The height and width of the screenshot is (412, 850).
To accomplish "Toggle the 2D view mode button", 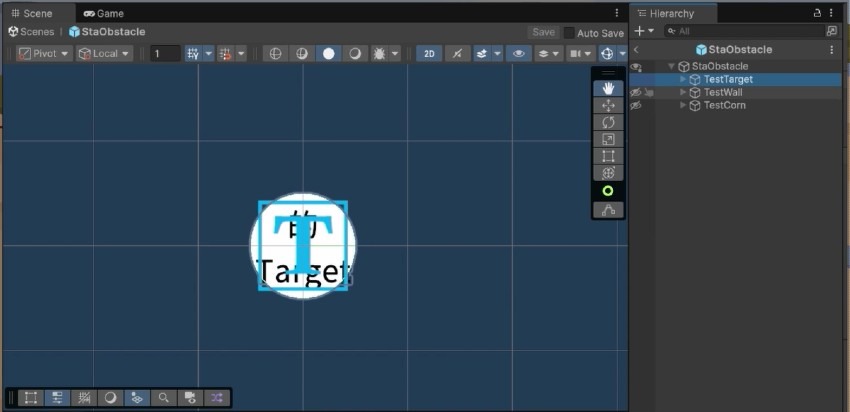I will pyautogui.click(x=429, y=53).
